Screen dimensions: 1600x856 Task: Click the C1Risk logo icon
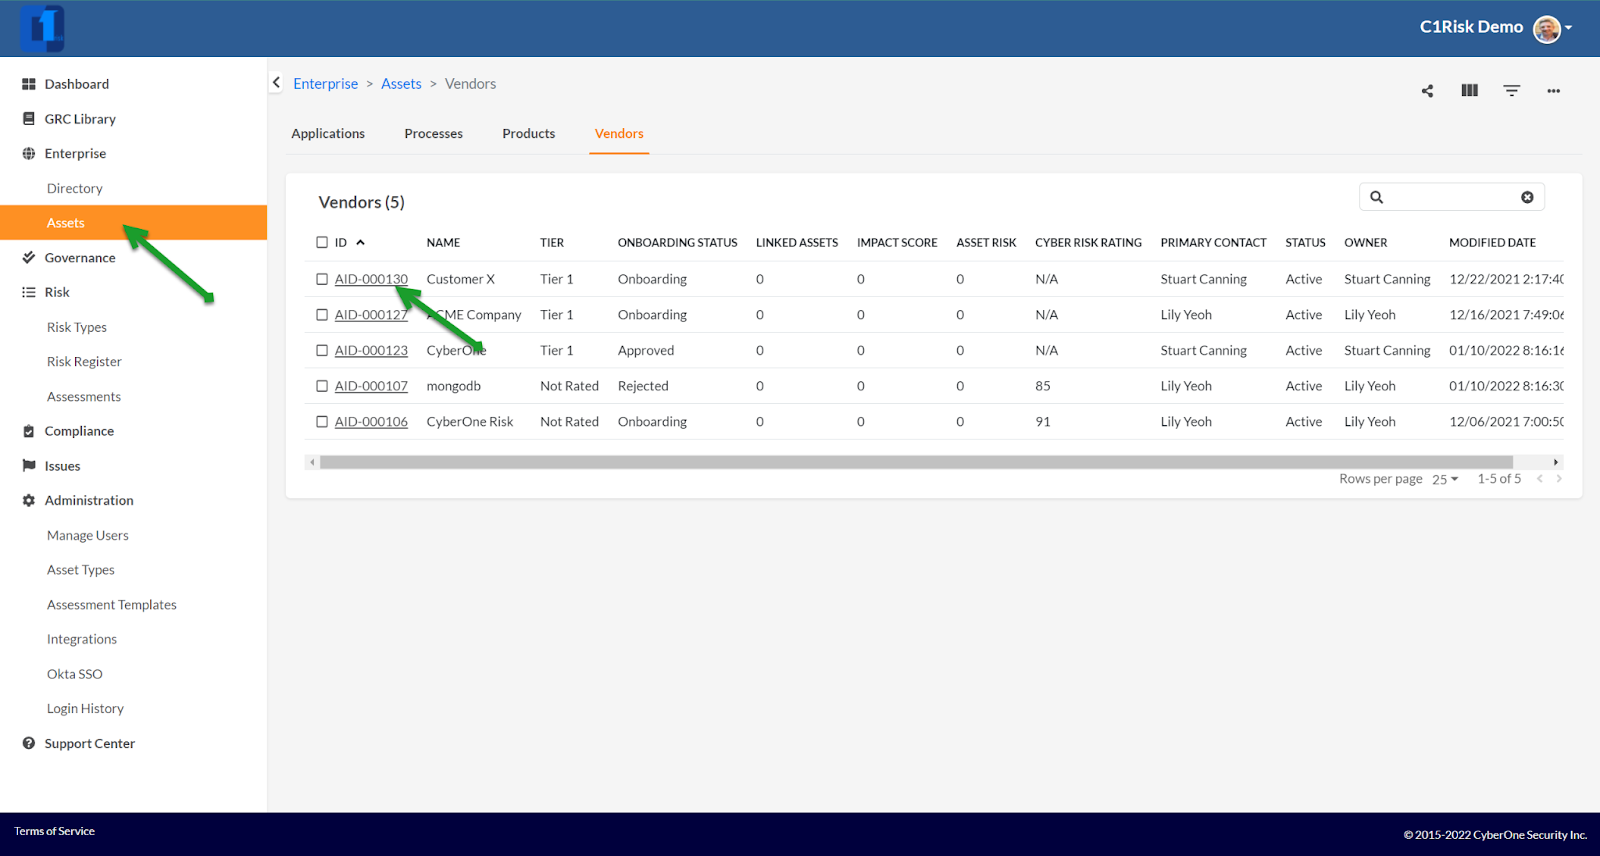(x=42, y=28)
